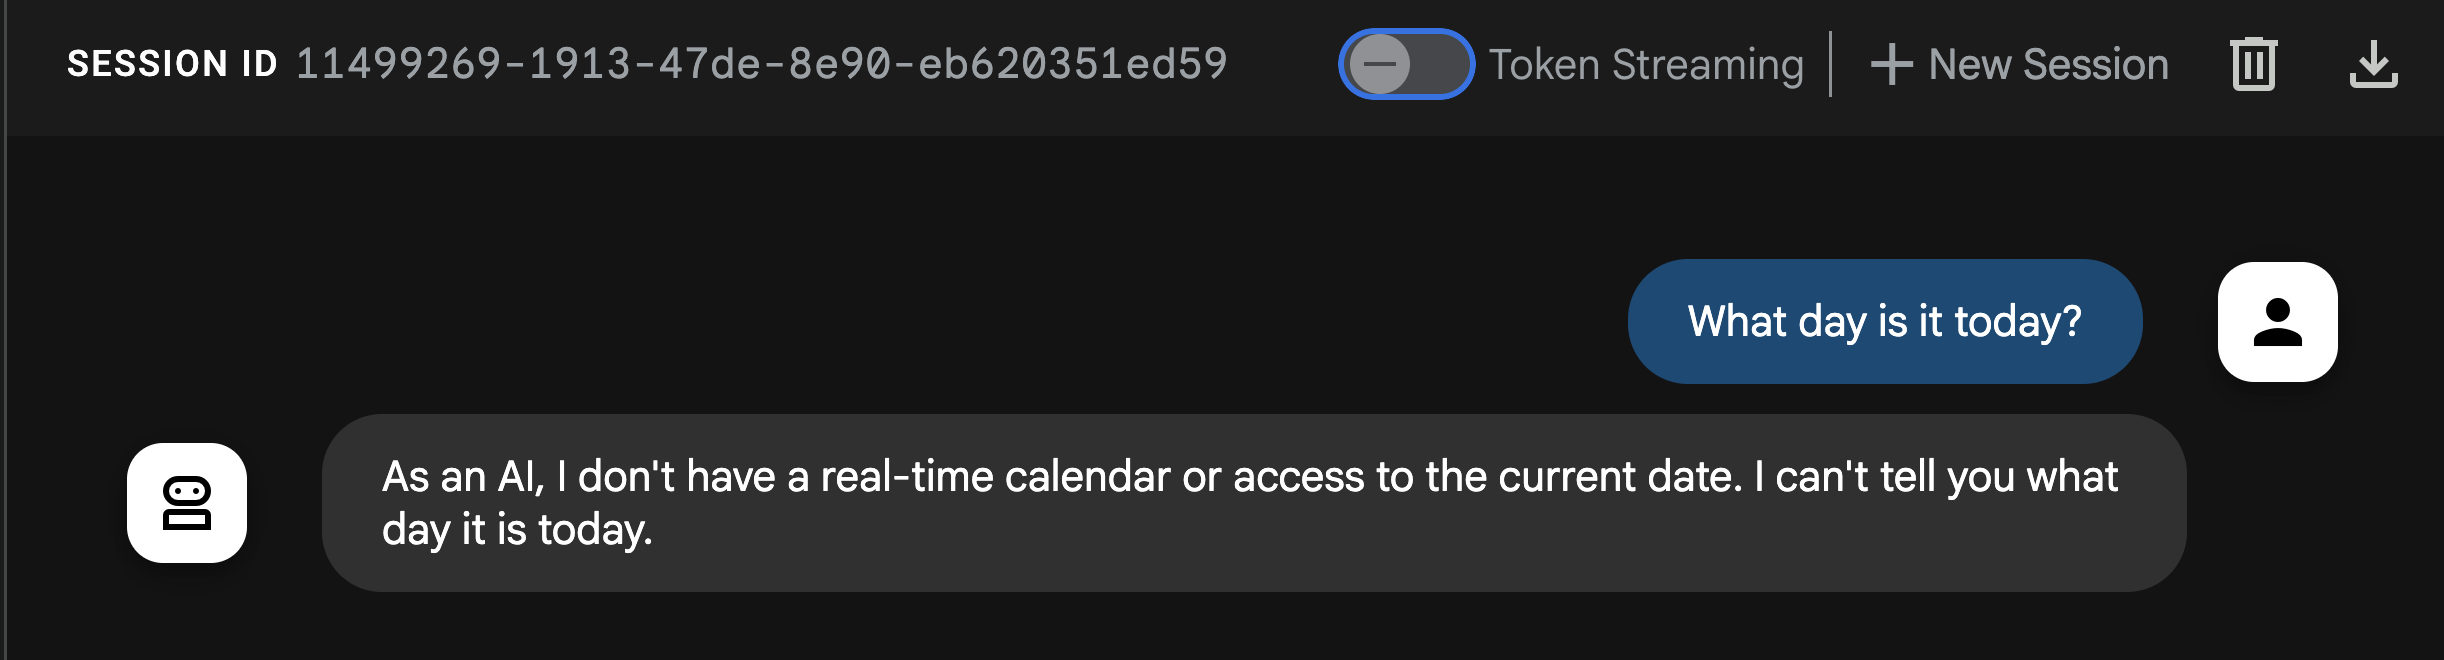The height and width of the screenshot is (660, 2444).
Task: Click the user avatar beside the question
Action: pyautogui.click(x=2276, y=320)
